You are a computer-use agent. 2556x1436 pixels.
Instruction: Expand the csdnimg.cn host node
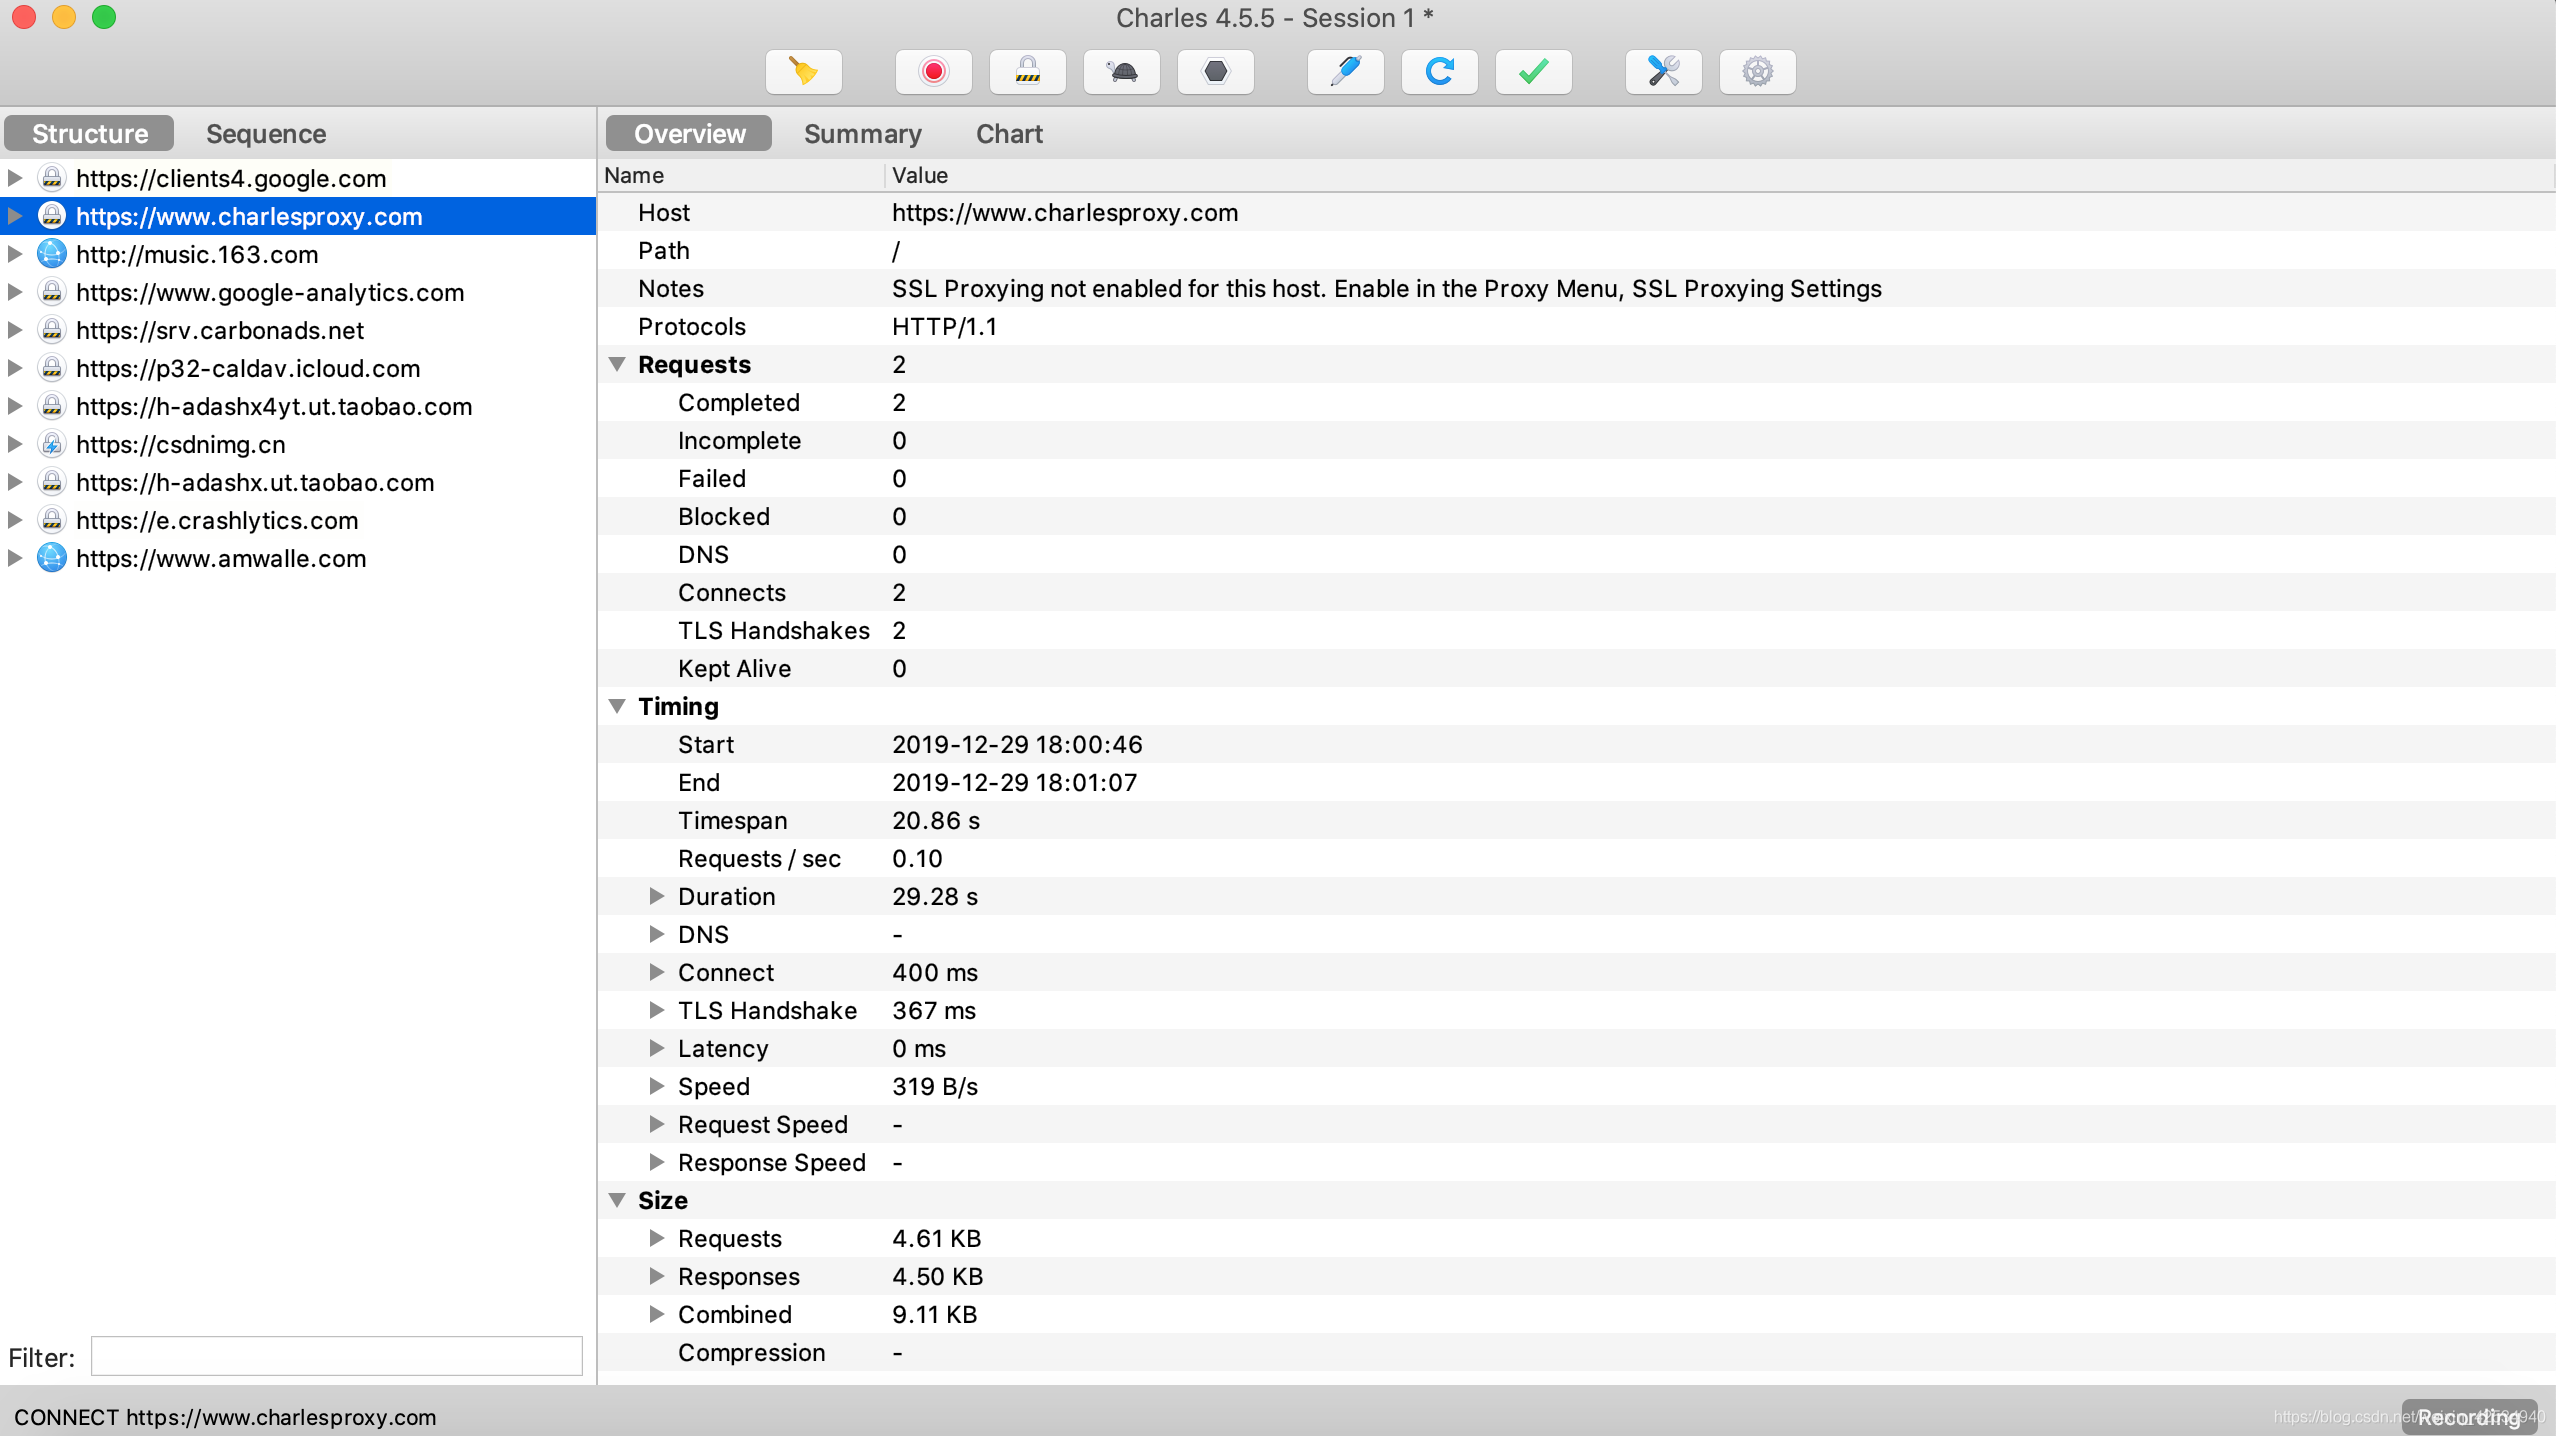point(15,444)
